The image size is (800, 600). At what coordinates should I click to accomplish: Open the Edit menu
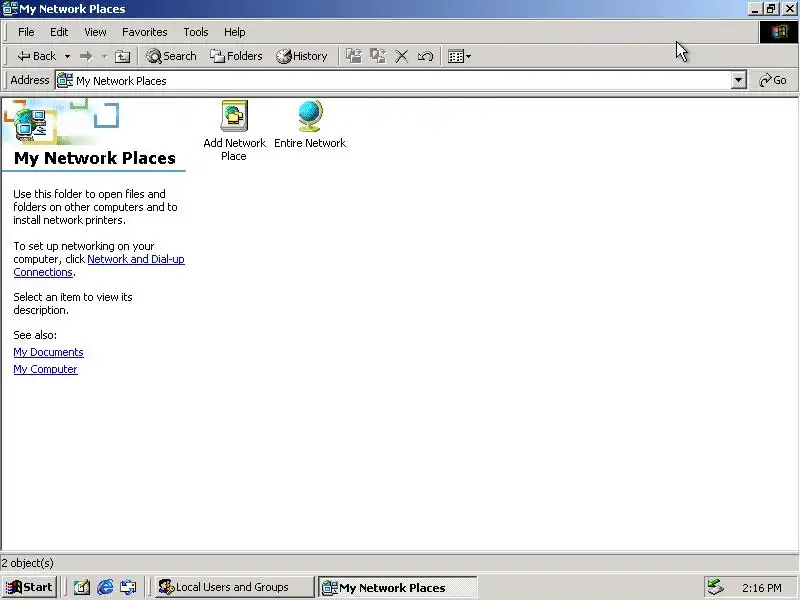(59, 32)
